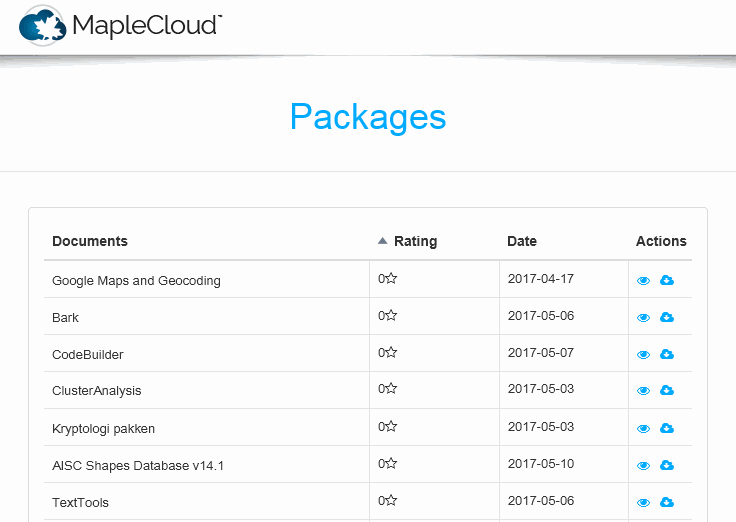Download the Kryptologi pakken package
Image resolution: width=736 pixels, height=522 pixels.
pos(667,428)
